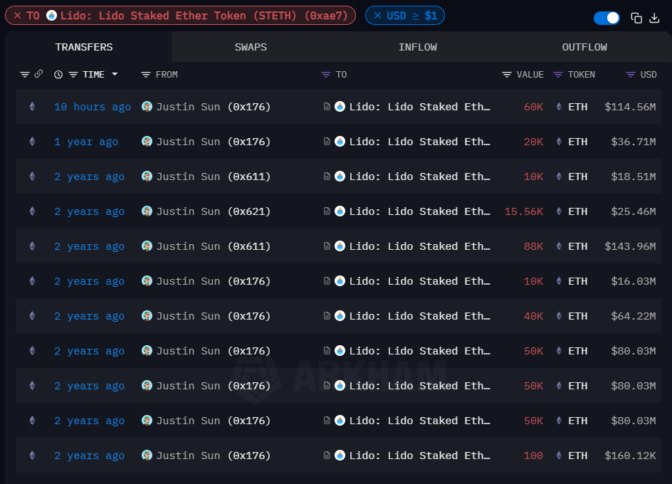The image size is (672, 484).
Task: Click ETH token in the 60K row
Action: (577, 107)
